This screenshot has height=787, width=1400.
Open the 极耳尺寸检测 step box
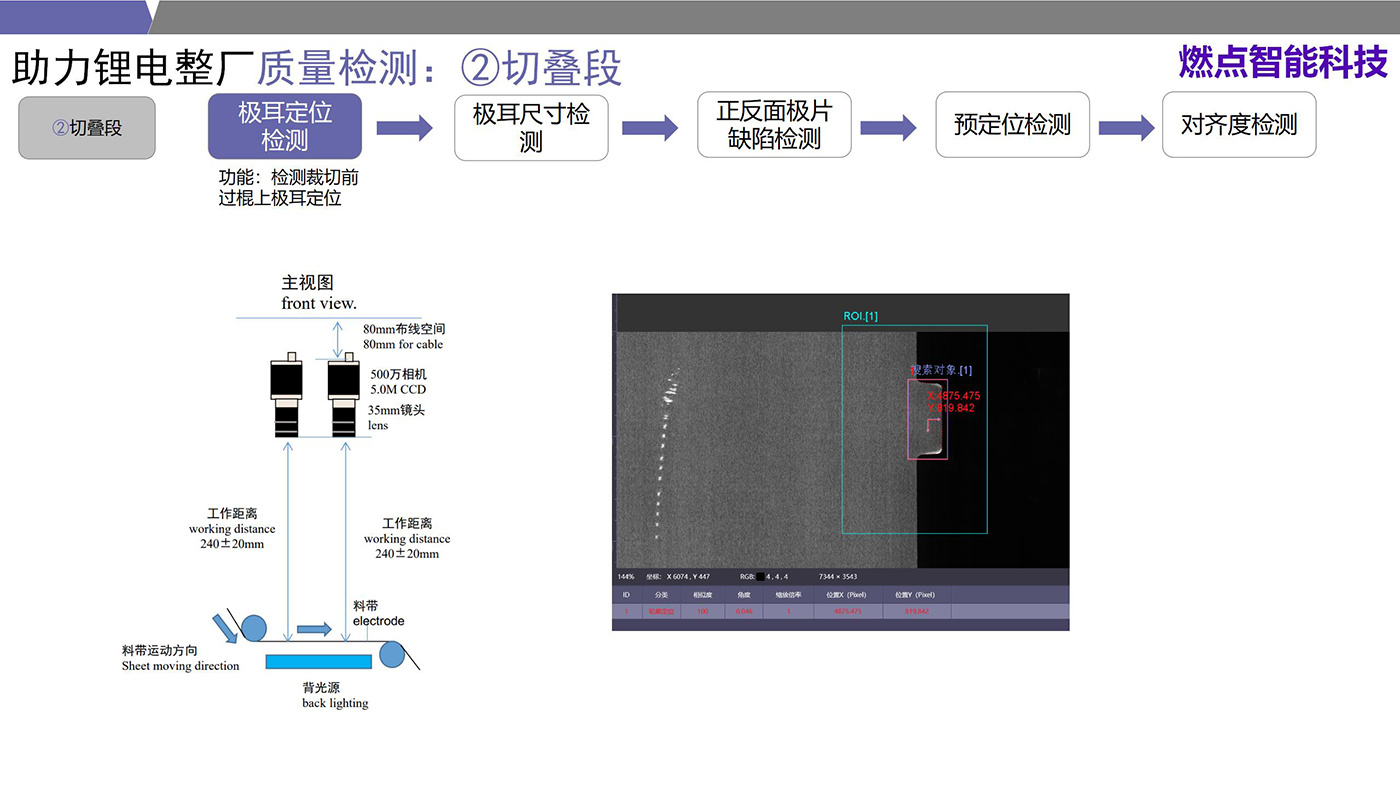pyautogui.click(x=531, y=127)
